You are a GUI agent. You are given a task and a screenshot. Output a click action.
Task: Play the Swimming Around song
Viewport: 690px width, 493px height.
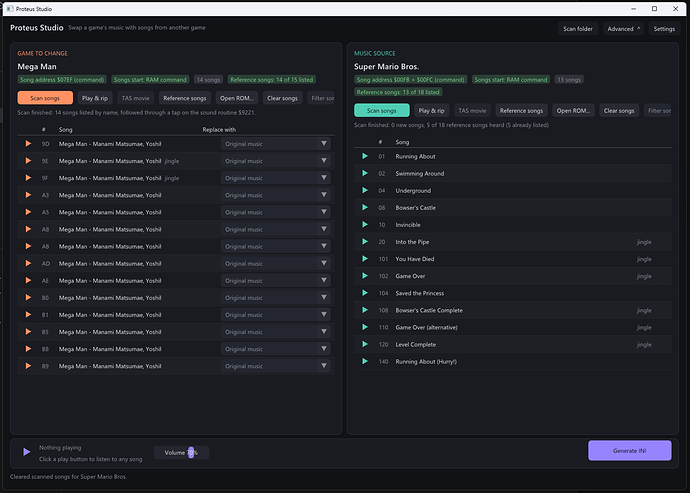tap(365, 173)
